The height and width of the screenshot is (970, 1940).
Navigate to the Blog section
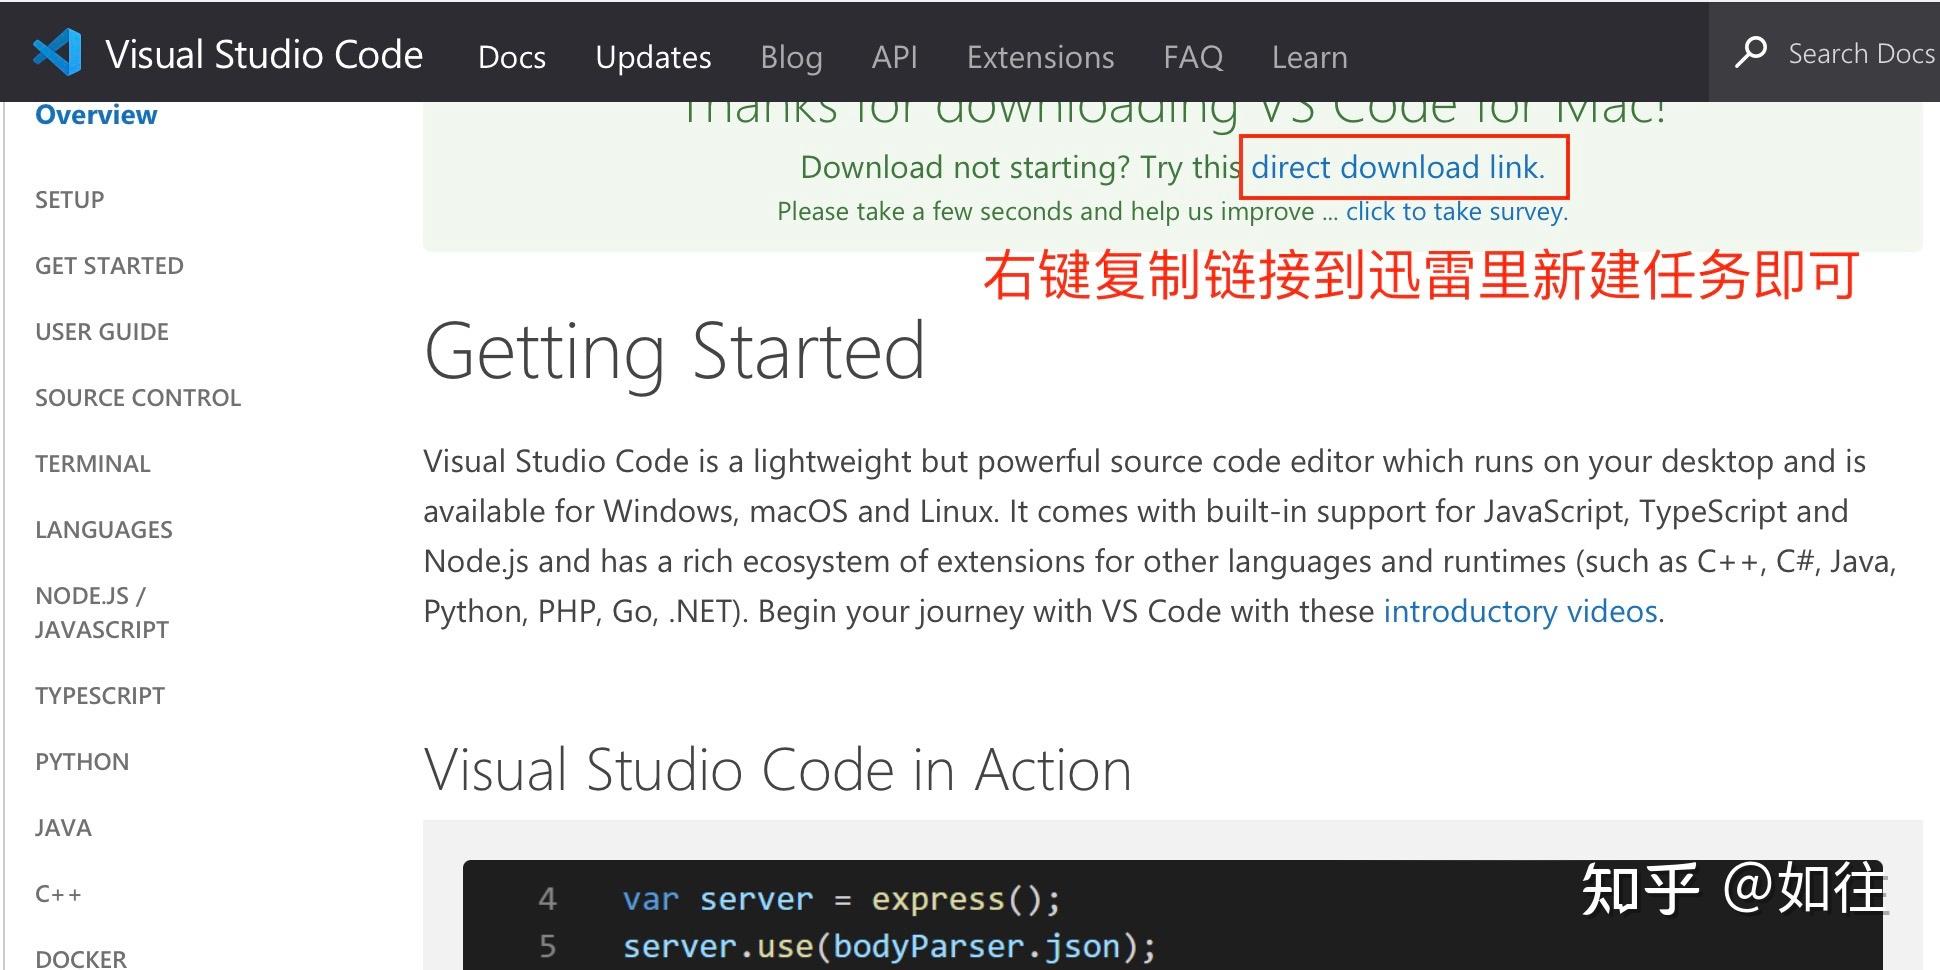point(791,57)
